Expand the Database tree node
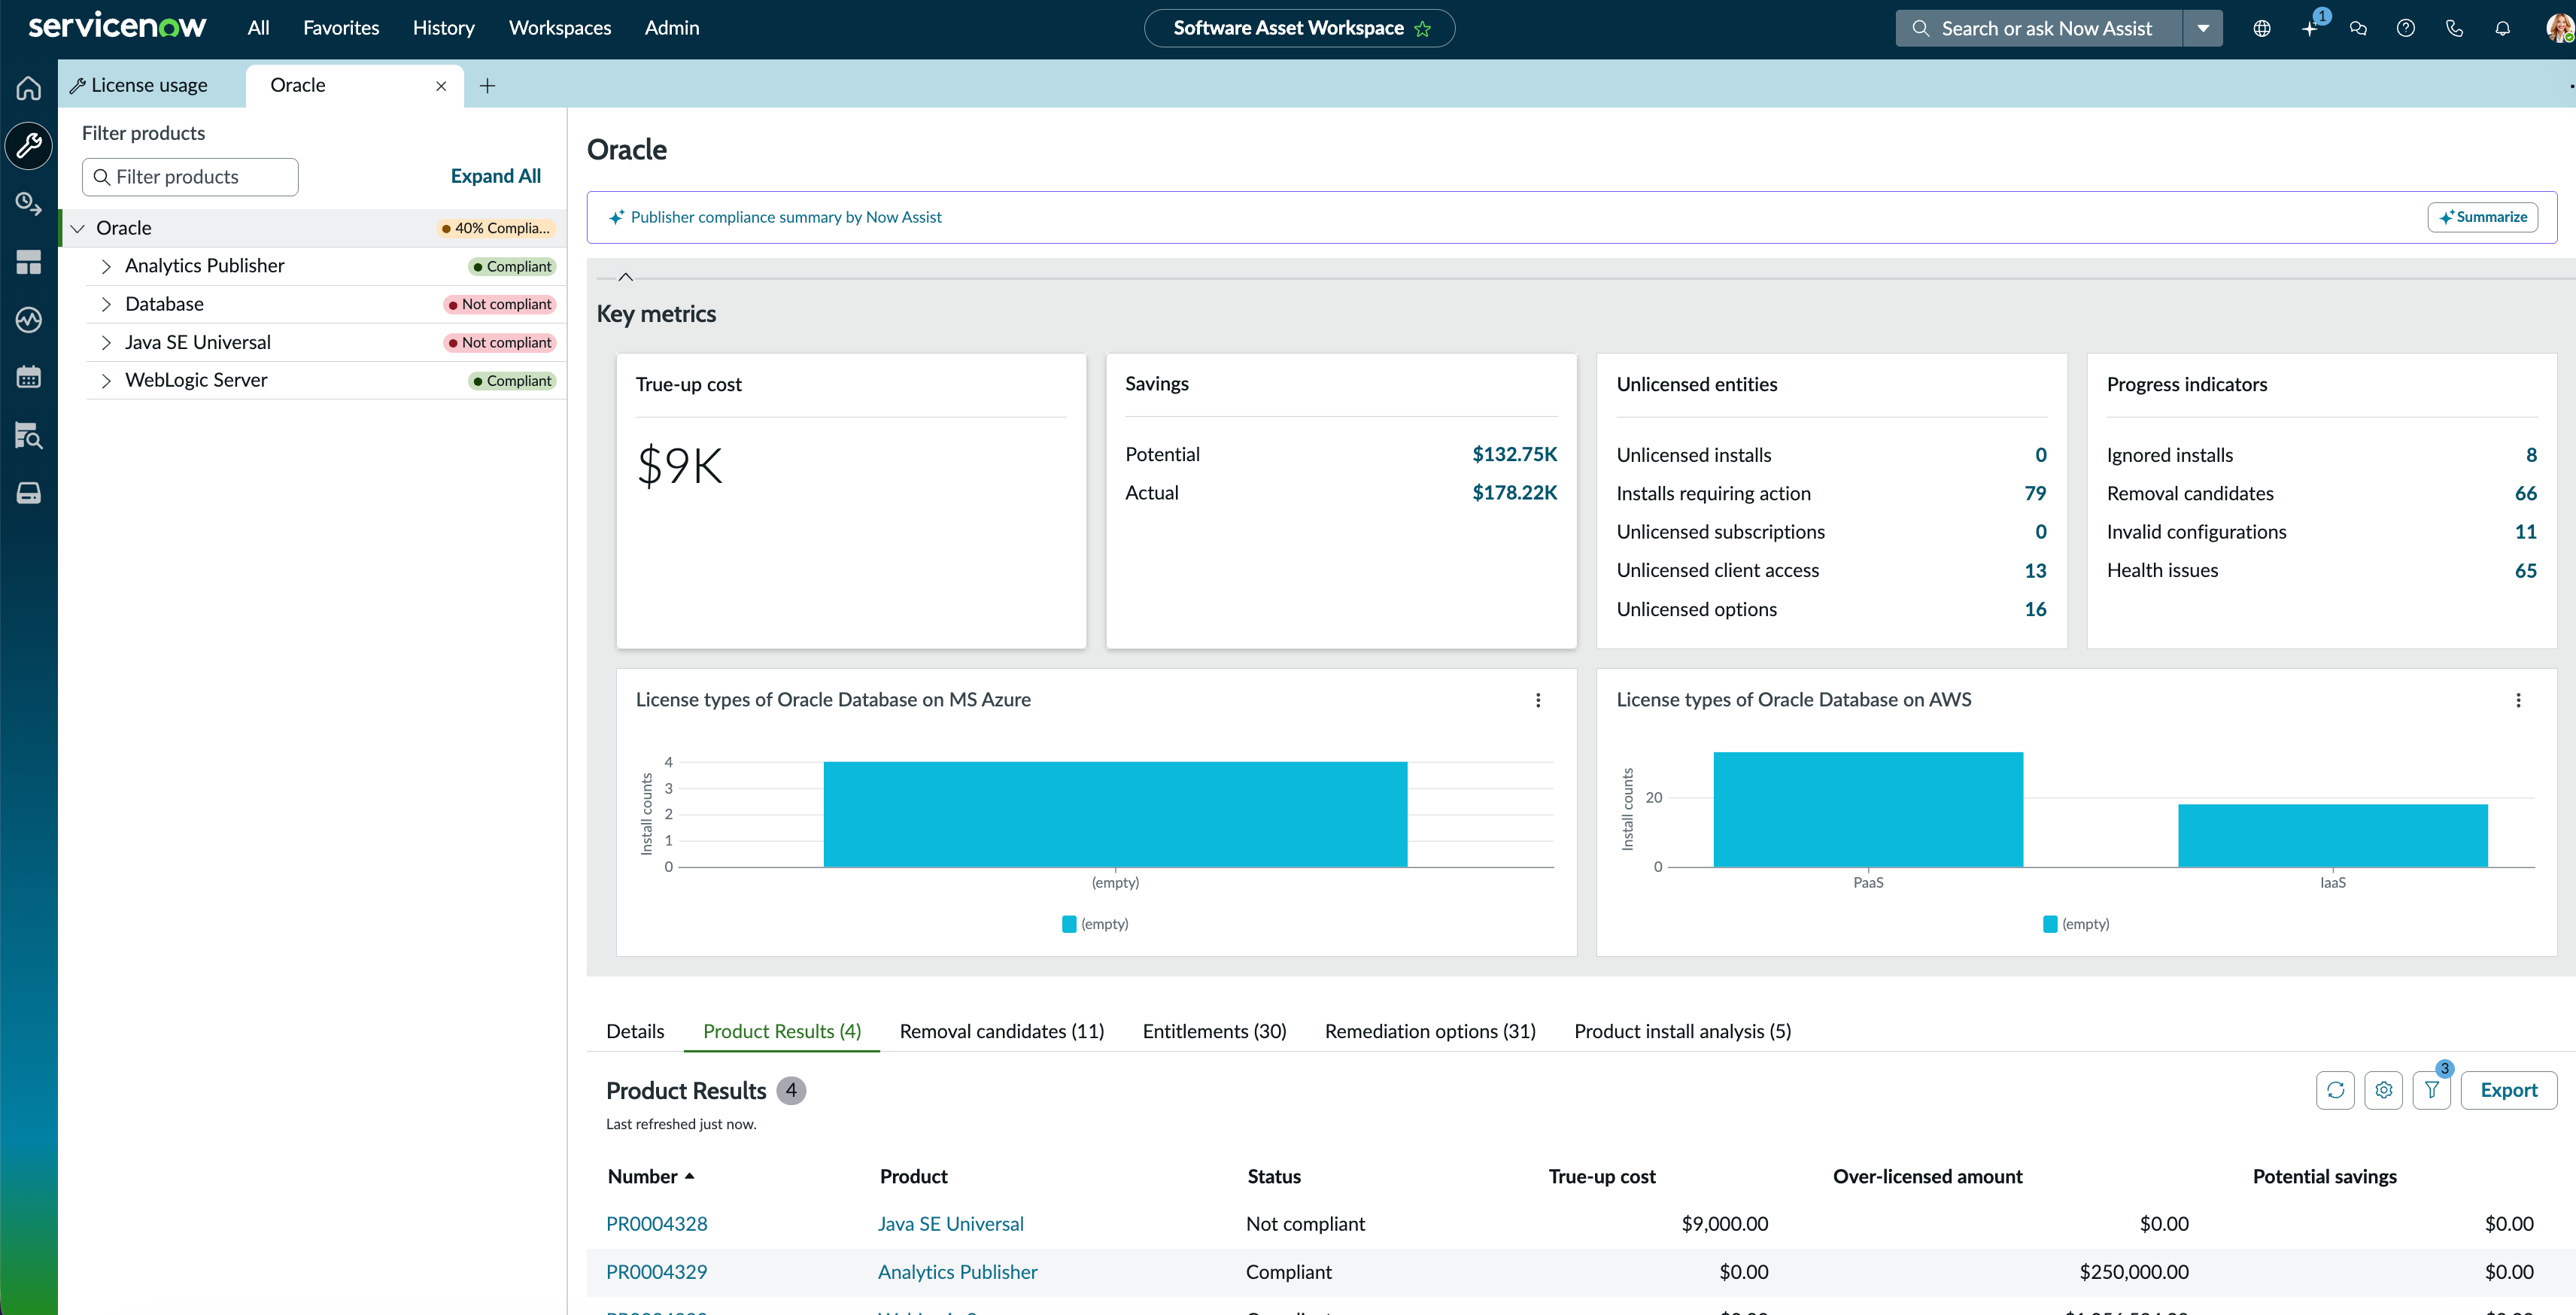Viewport: 2576px width, 1315px height. (x=106, y=304)
